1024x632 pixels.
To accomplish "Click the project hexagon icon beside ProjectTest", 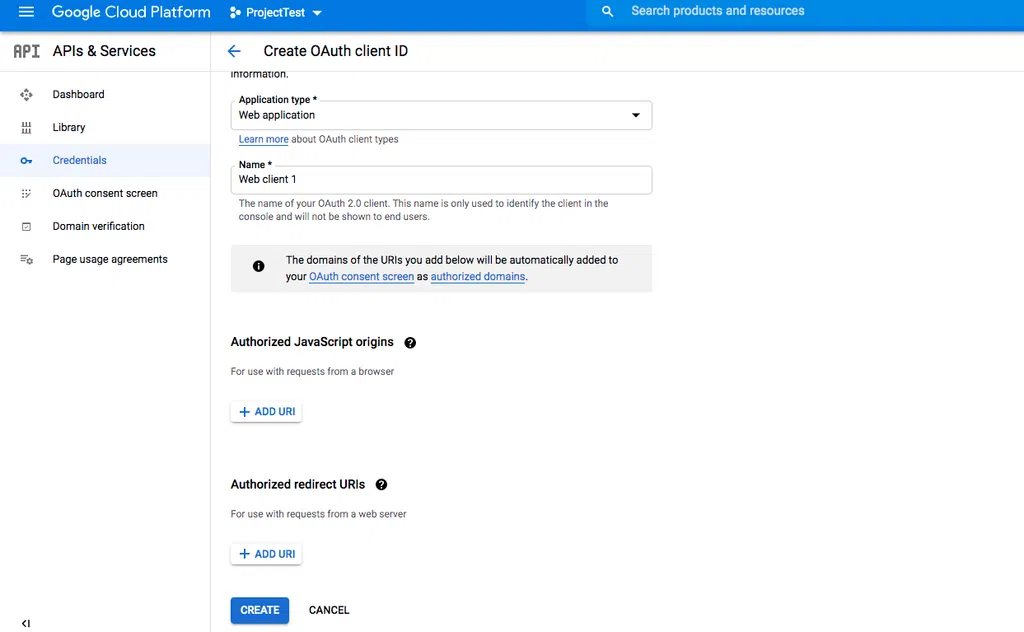I will click(x=235, y=12).
